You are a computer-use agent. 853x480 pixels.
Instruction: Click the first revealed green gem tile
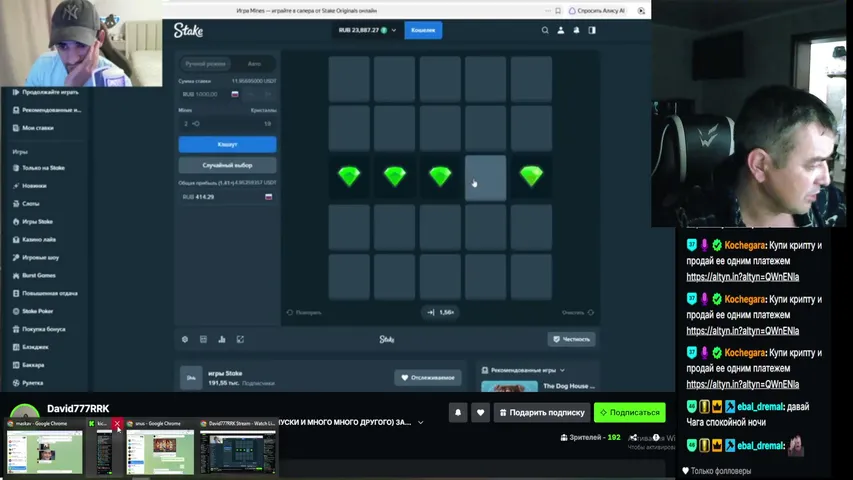(x=349, y=177)
